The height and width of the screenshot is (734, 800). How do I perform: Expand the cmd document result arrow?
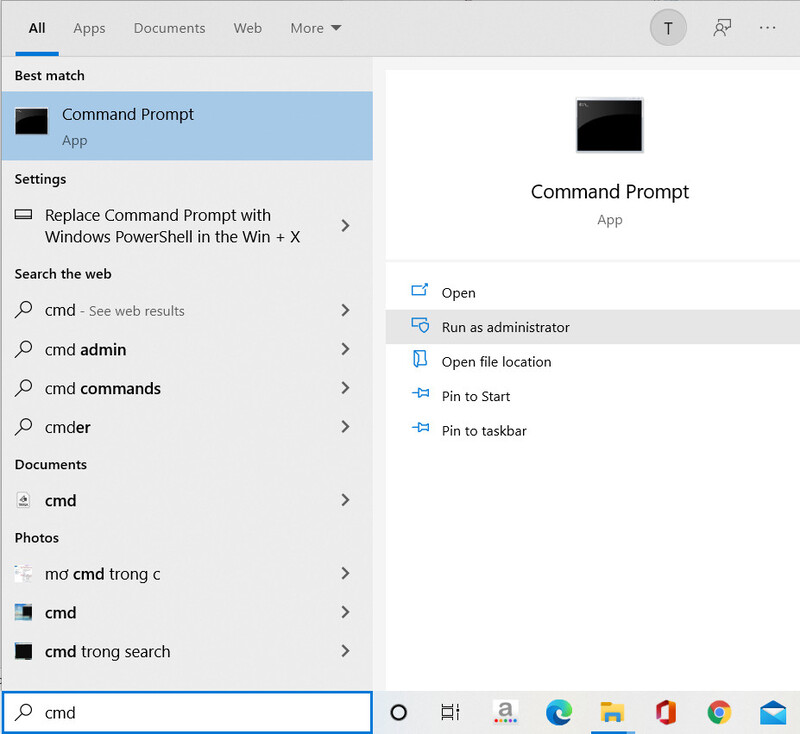click(345, 500)
